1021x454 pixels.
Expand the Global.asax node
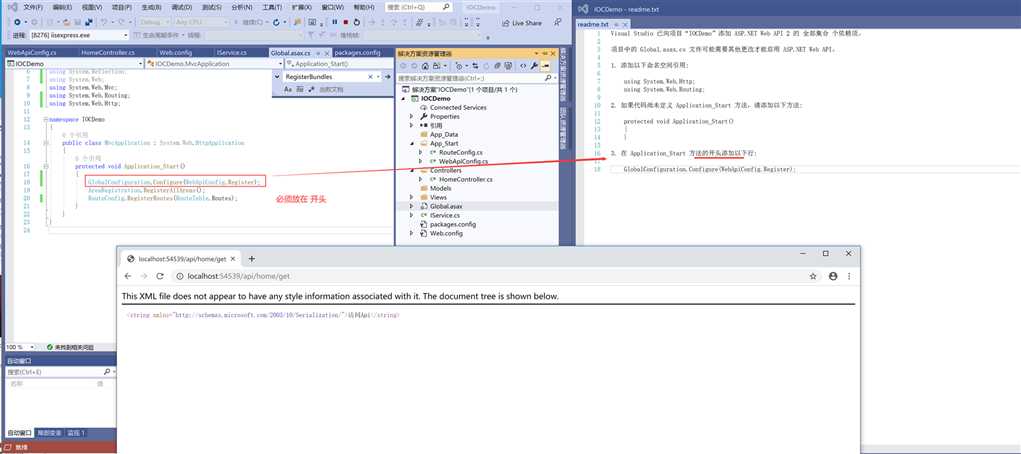[412, 206]
